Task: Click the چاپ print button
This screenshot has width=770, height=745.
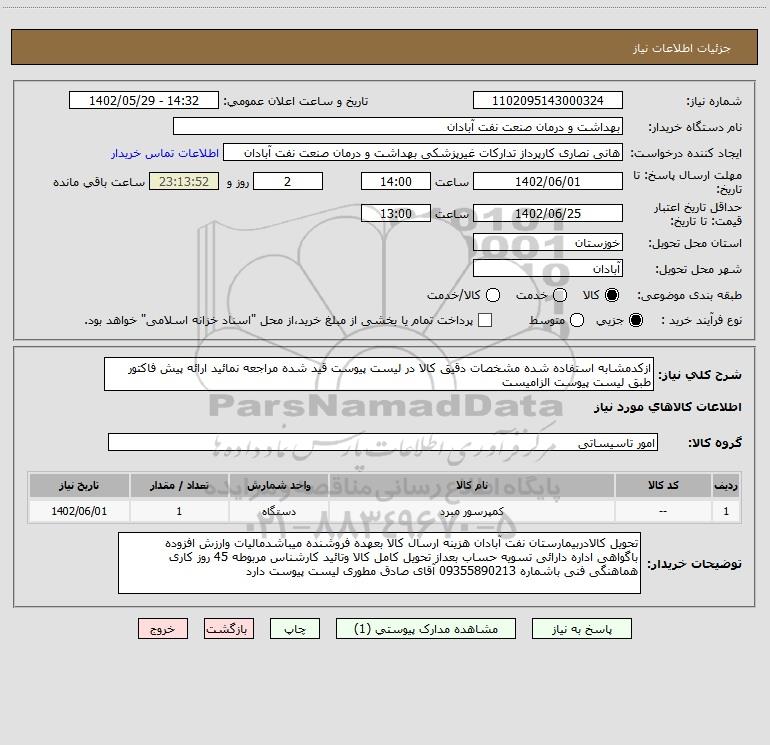Action: point(295,629)
